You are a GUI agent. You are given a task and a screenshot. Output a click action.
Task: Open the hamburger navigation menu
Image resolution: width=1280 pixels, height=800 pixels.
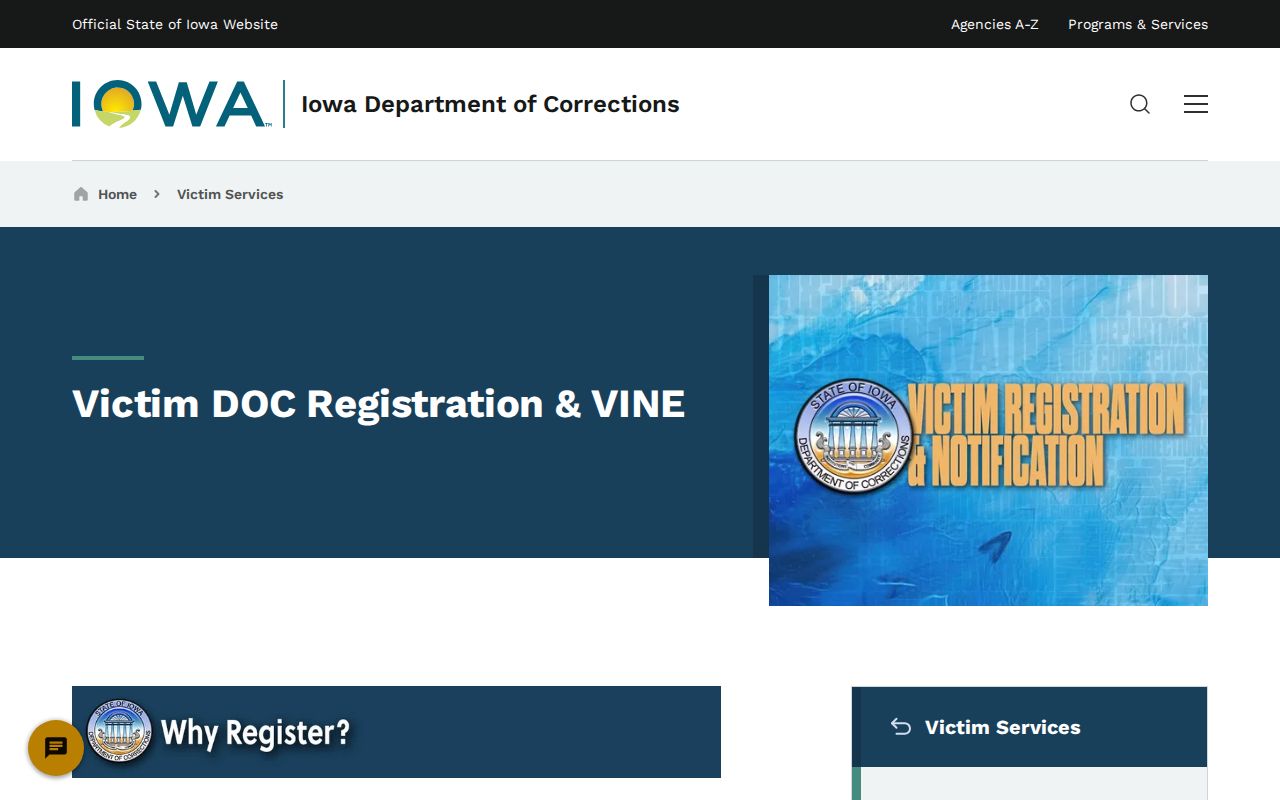point(1196,104)
